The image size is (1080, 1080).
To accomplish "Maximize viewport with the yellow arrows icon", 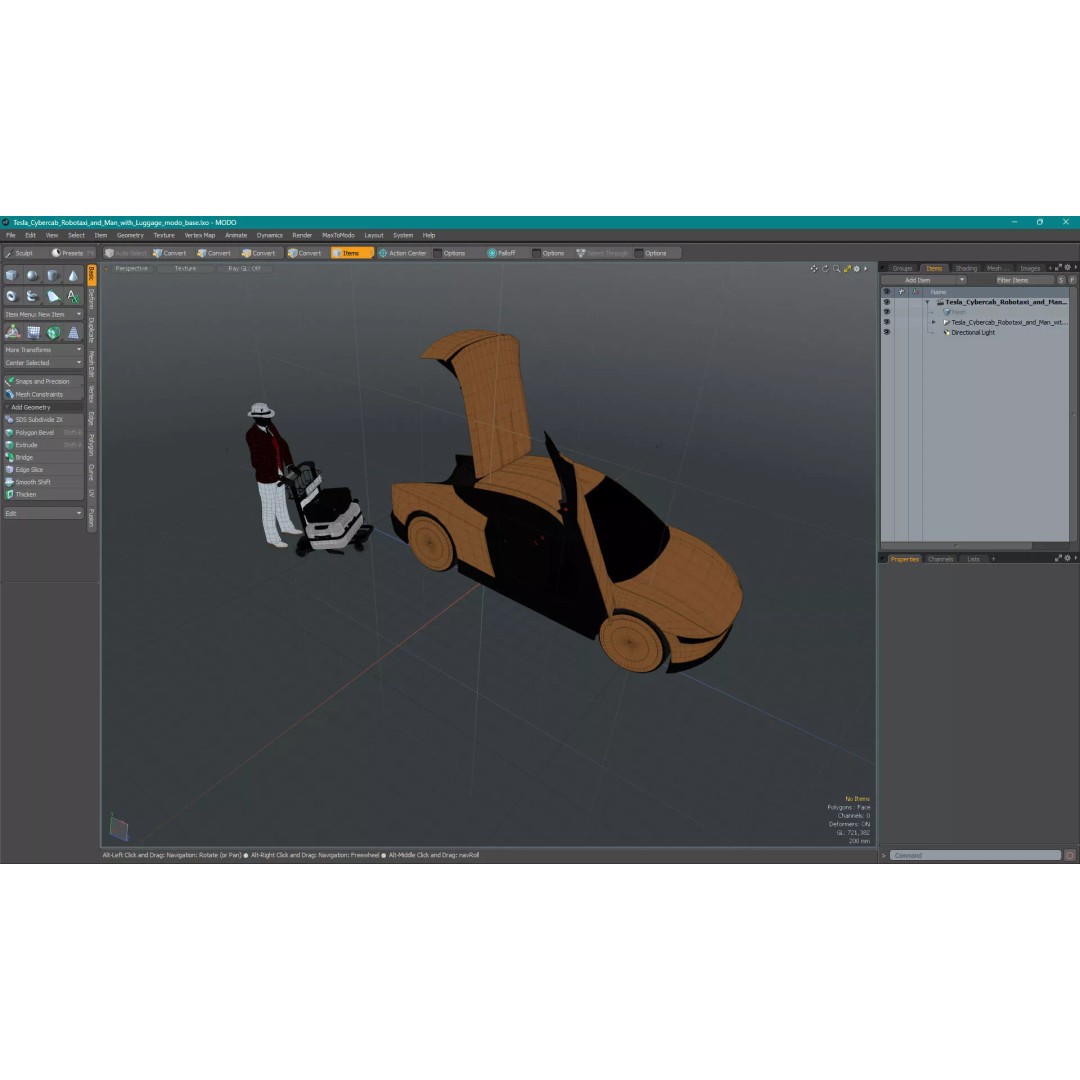I will click(x=847, y=269).
